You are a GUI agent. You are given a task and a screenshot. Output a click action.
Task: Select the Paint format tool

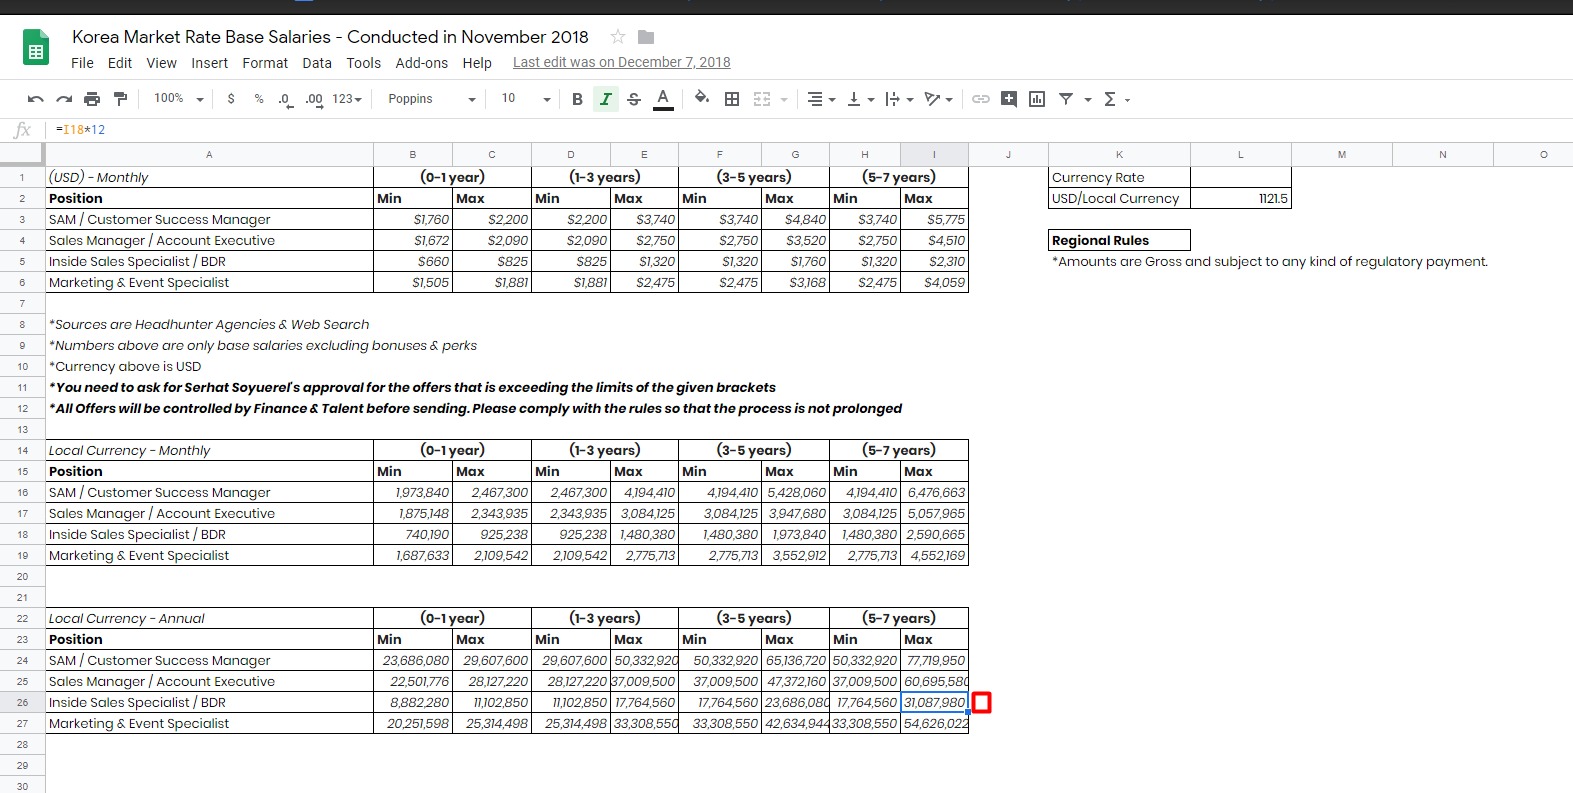pos(121,99)
